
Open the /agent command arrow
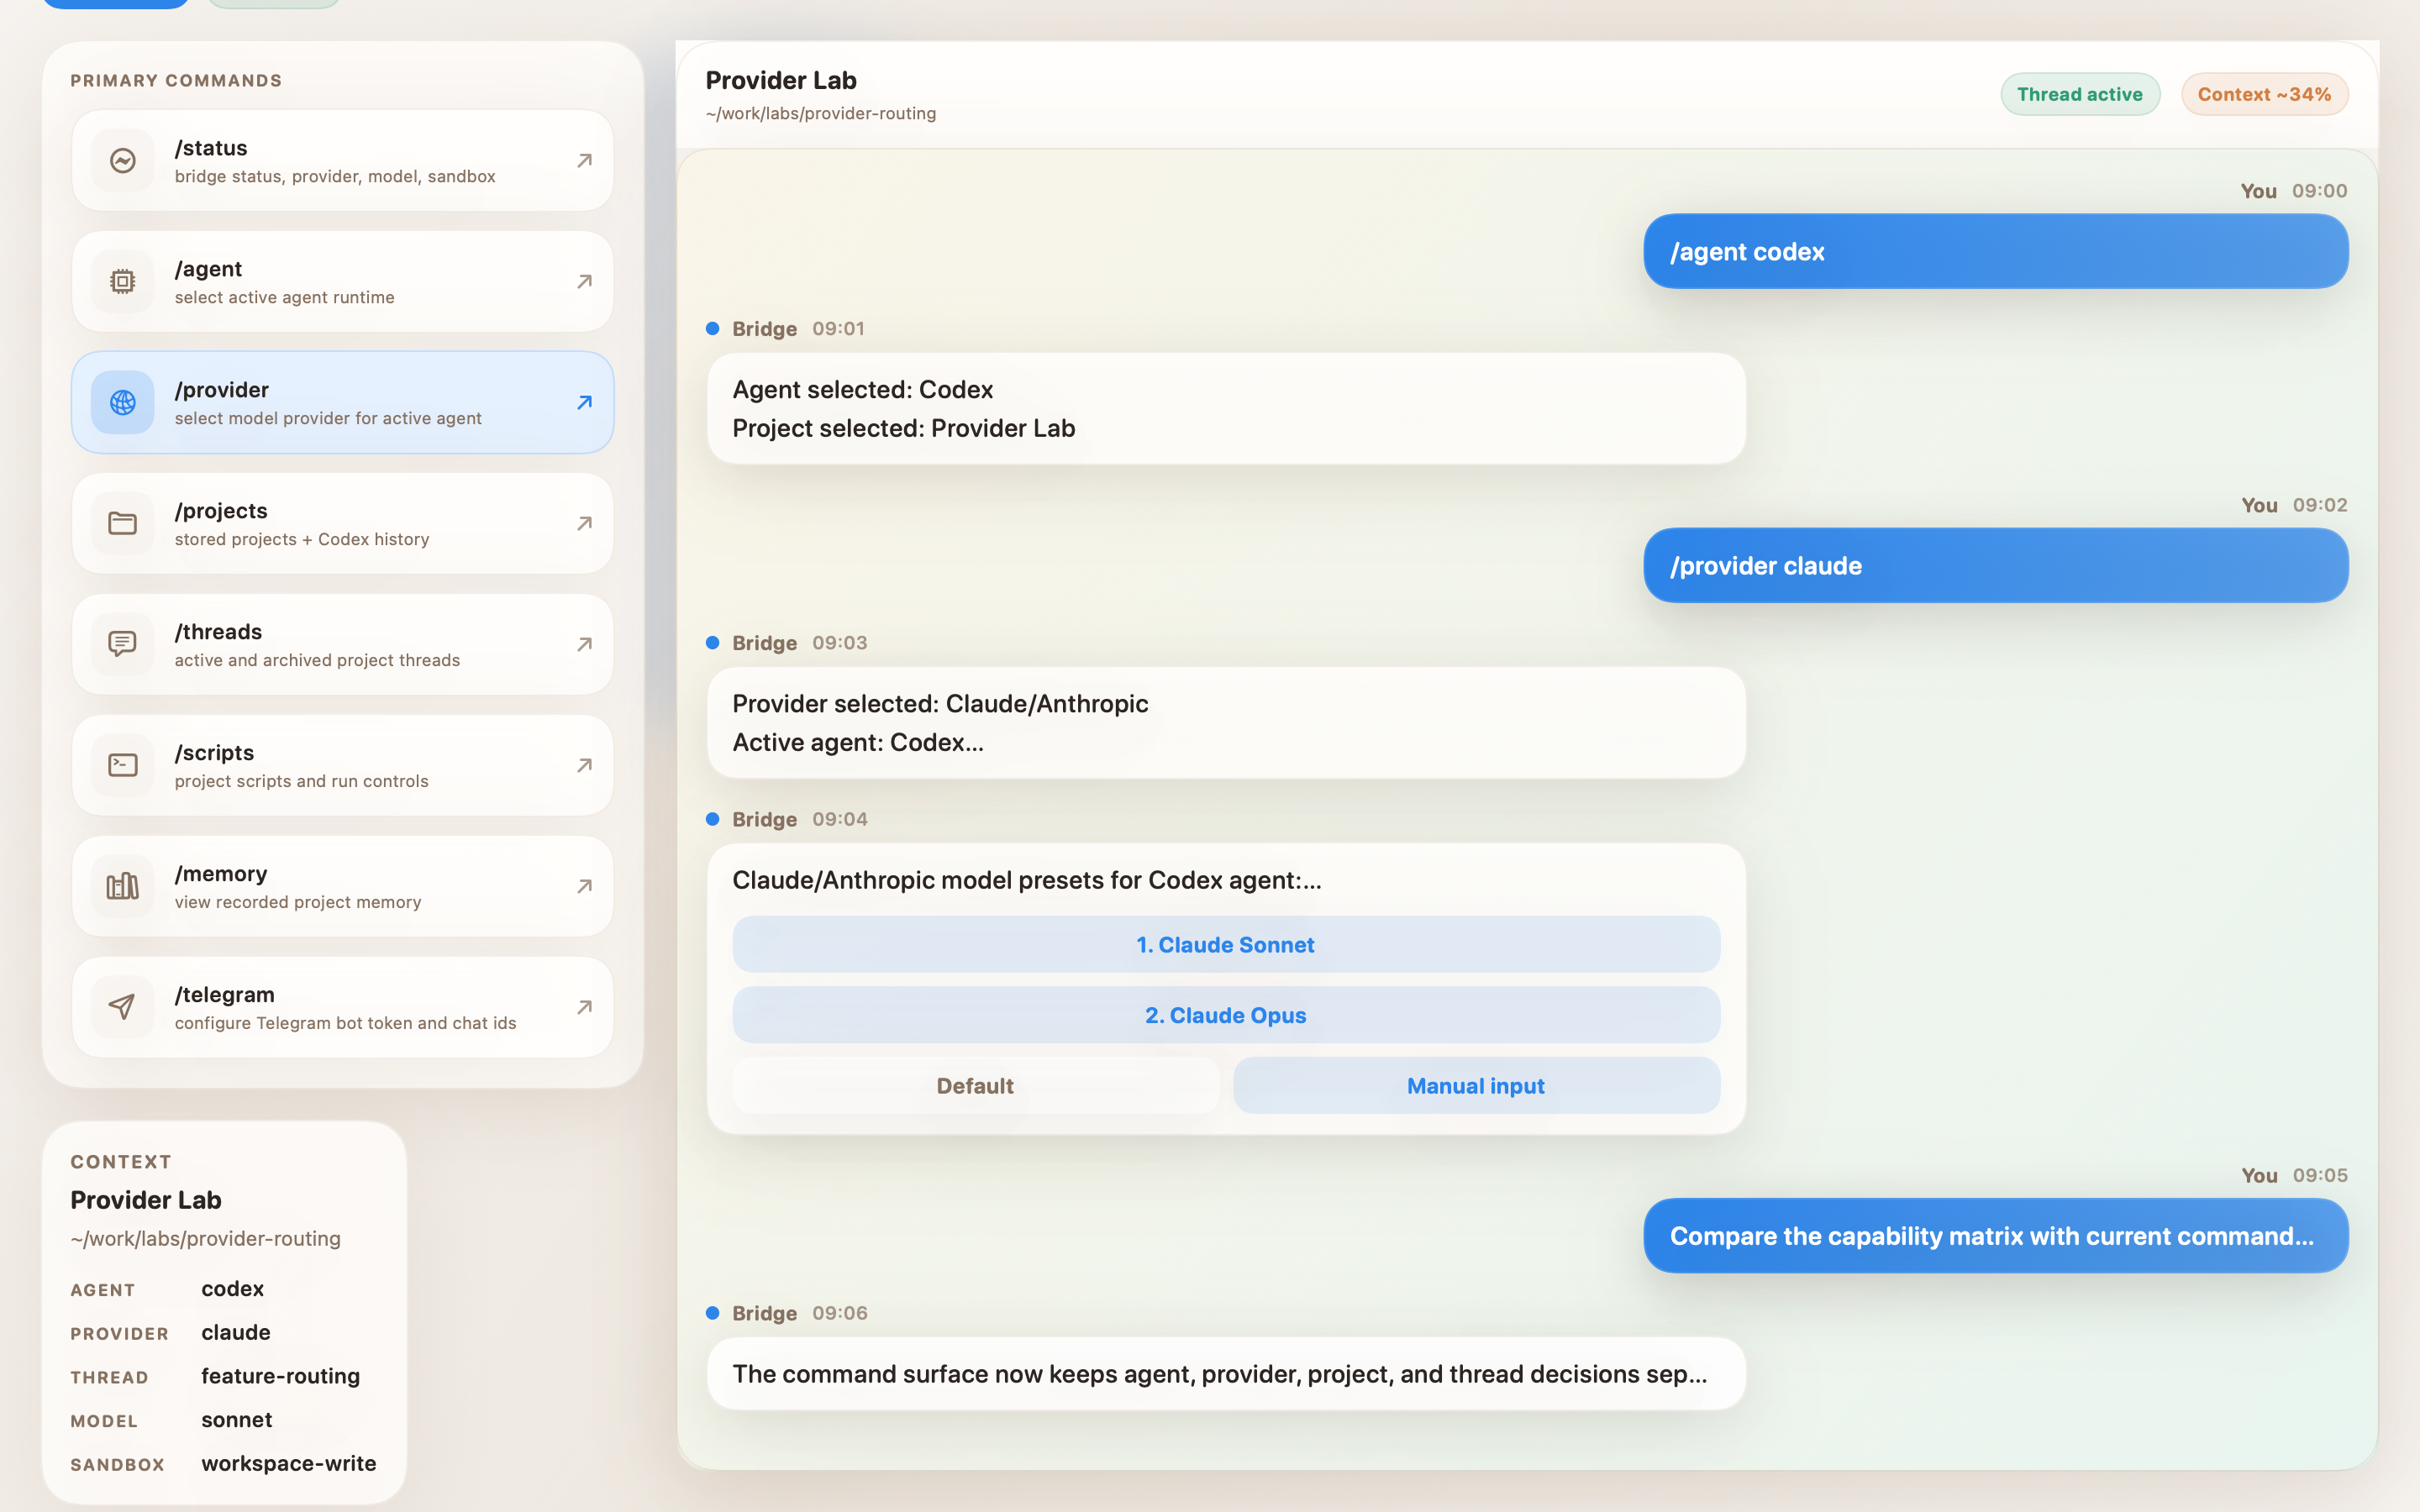tap(585, 281)
